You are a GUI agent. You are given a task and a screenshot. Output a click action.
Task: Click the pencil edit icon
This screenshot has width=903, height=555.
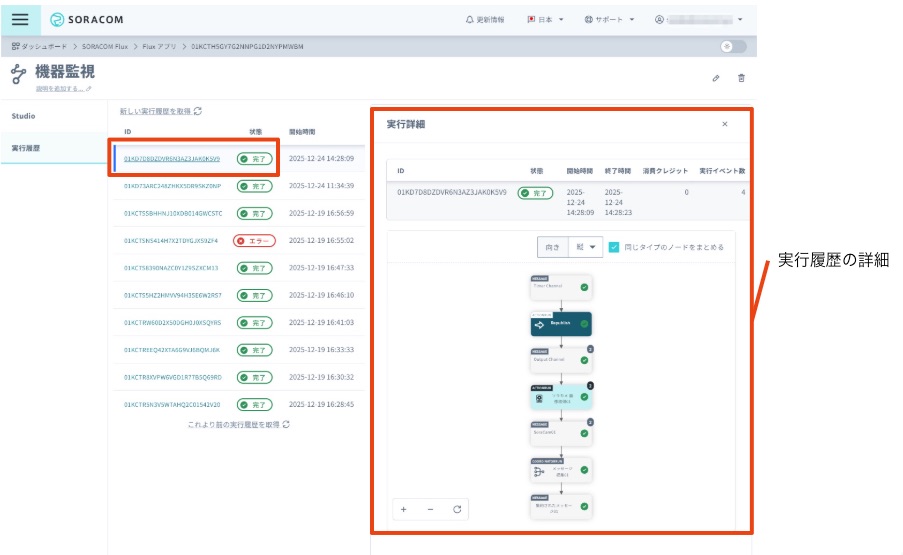(716, 78)
